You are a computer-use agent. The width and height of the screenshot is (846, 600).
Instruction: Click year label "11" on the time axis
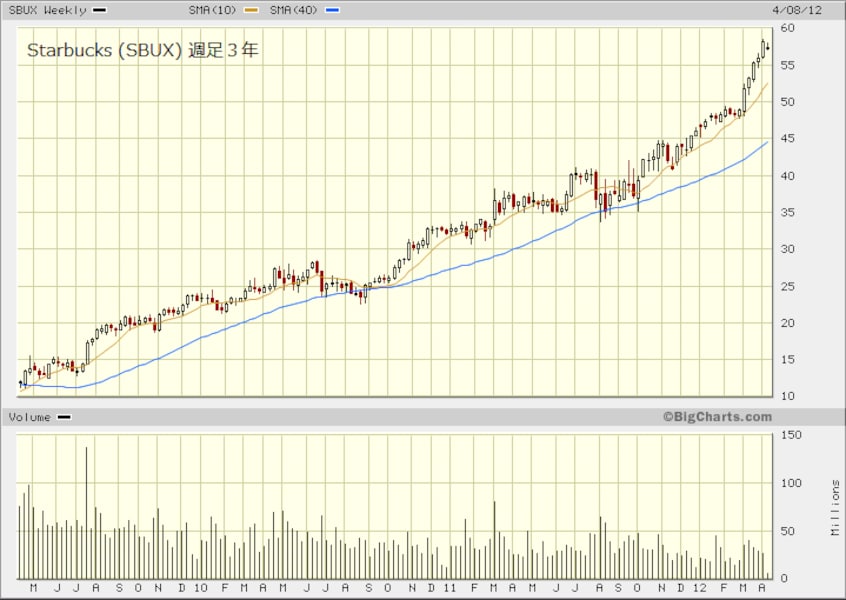(x=450, y=588)
